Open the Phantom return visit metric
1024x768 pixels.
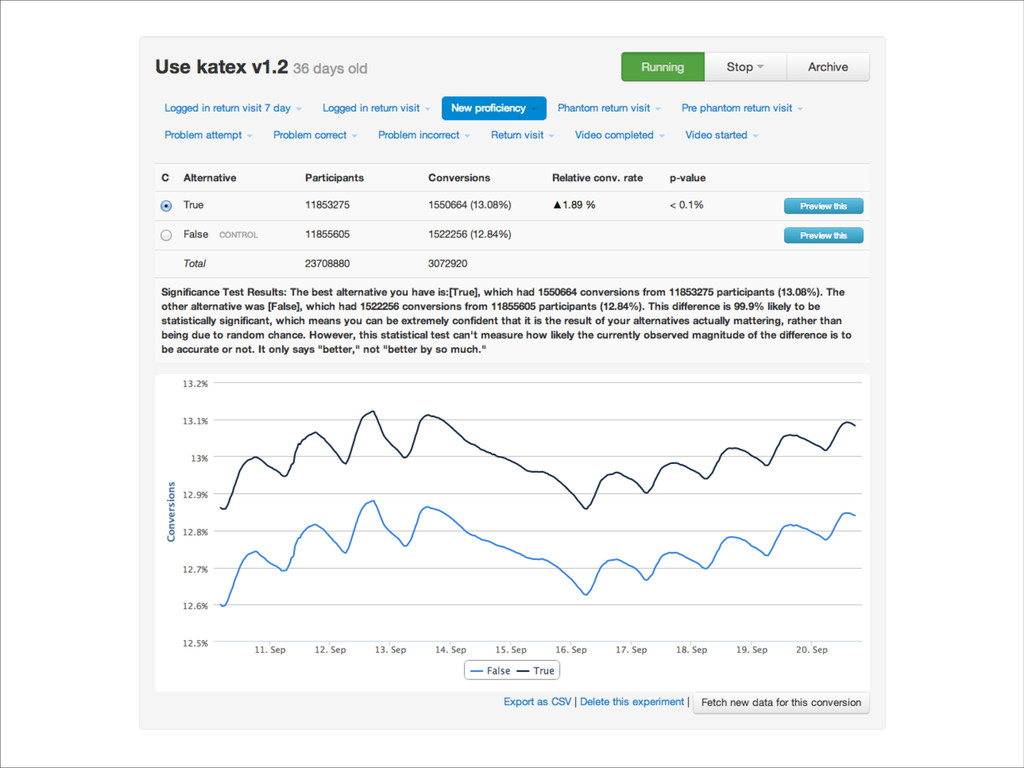(x=609, y=108)
